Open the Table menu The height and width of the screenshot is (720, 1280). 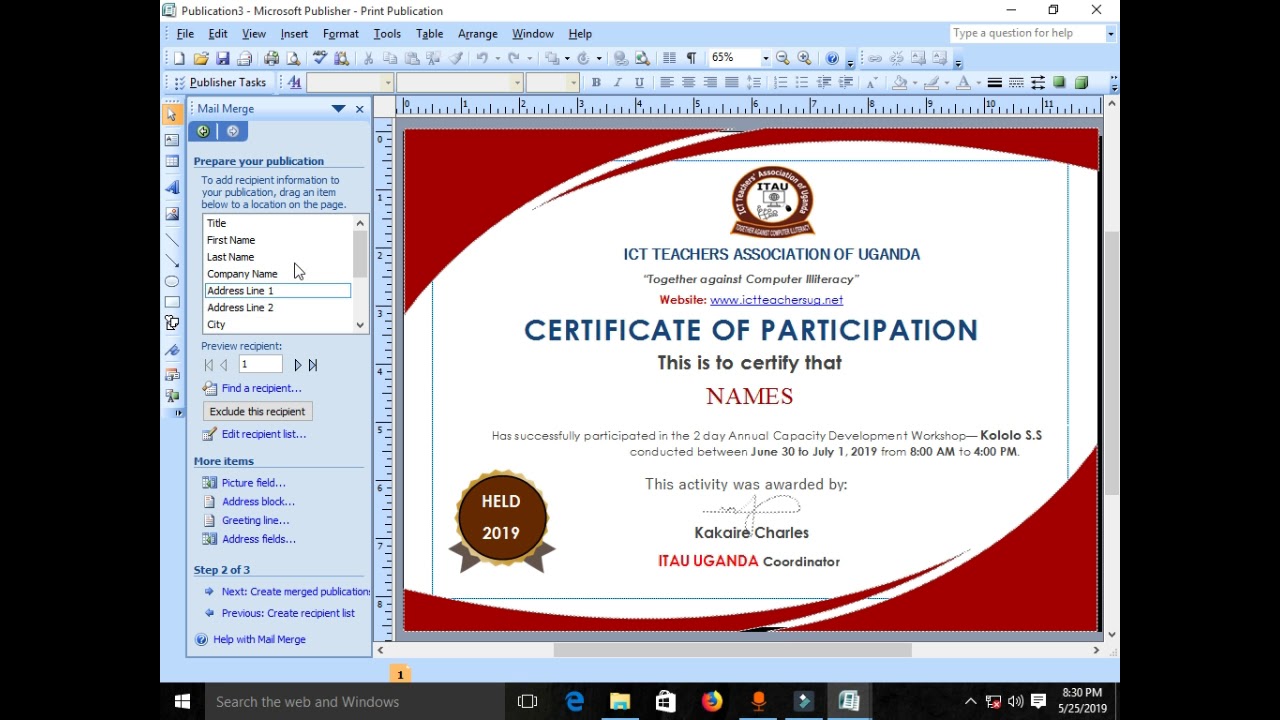(x=429, y=34)
